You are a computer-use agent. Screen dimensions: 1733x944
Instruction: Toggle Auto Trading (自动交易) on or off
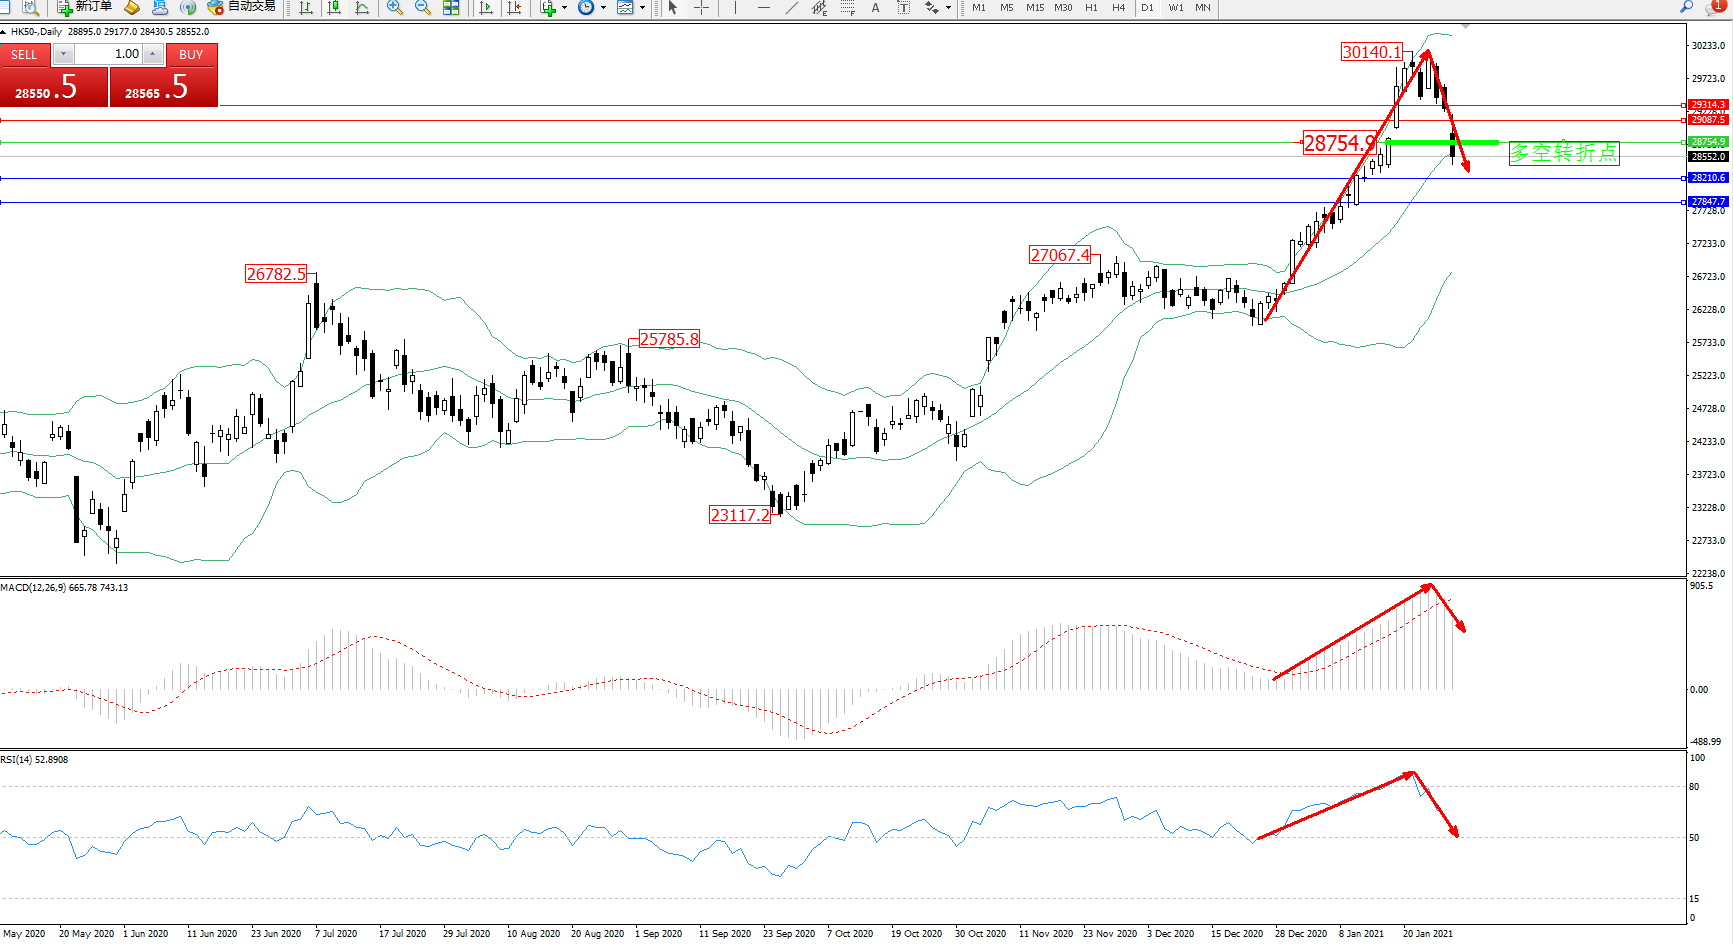(241, 7)
